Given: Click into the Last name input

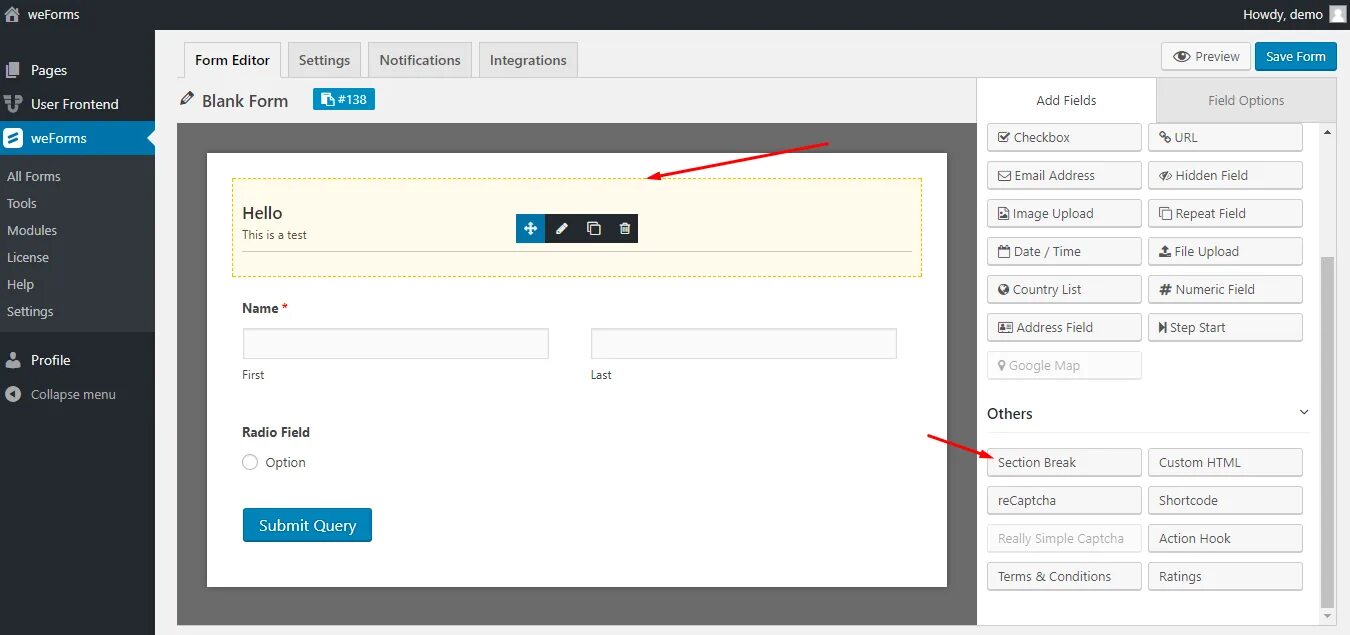Looking at the screenshot, I should click(x=744, y=343).
